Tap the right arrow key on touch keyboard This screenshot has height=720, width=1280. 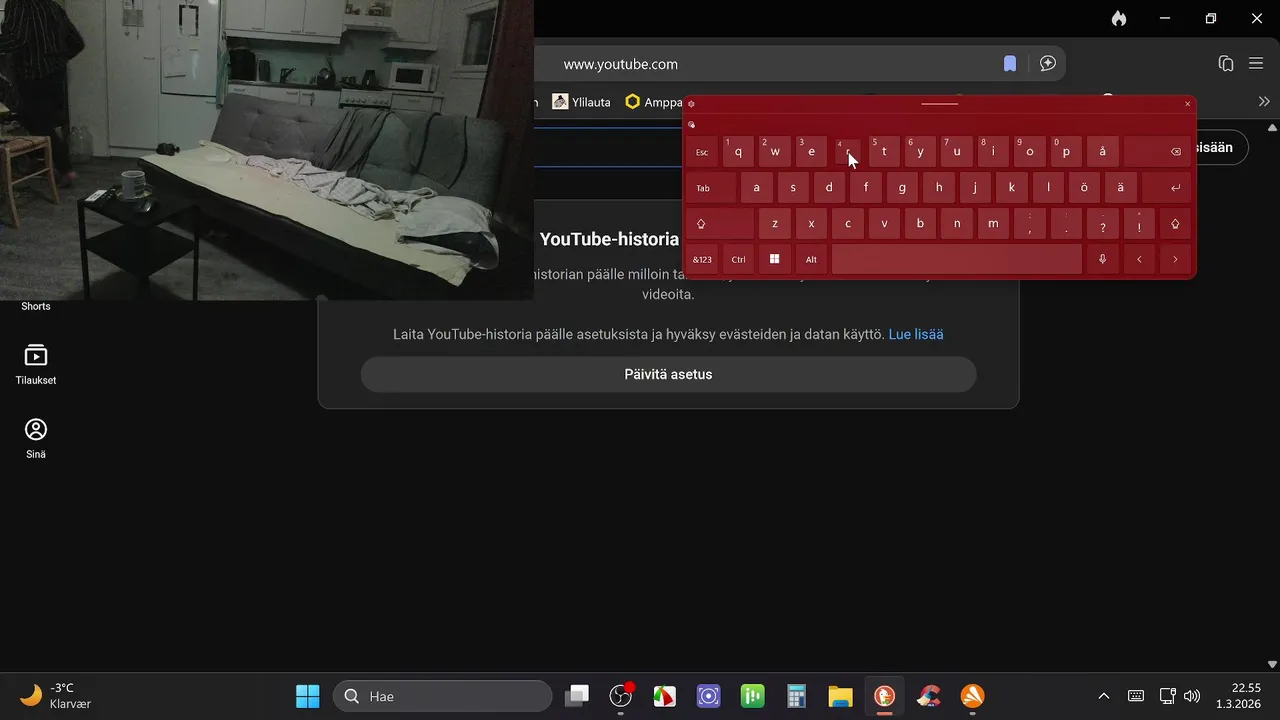(x=1176, y=259)
